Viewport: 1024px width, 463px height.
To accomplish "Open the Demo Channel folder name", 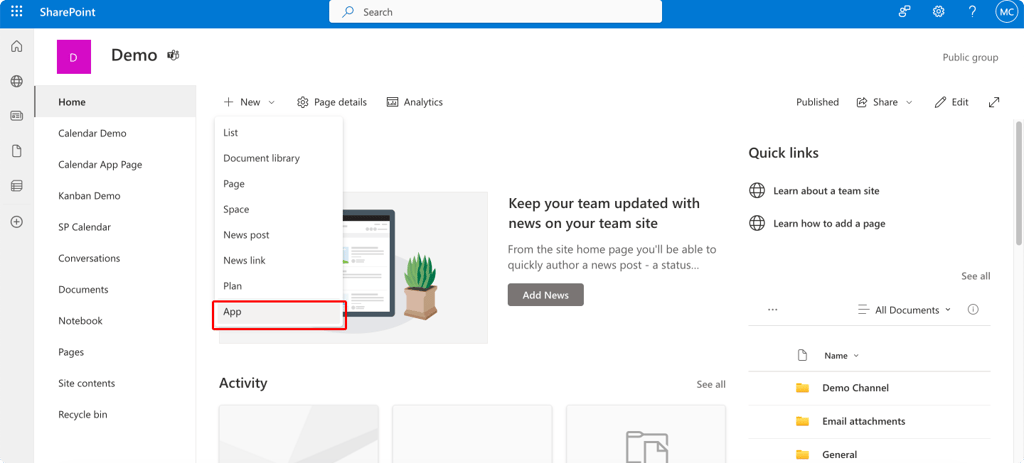I will click(x=856, y=388).
